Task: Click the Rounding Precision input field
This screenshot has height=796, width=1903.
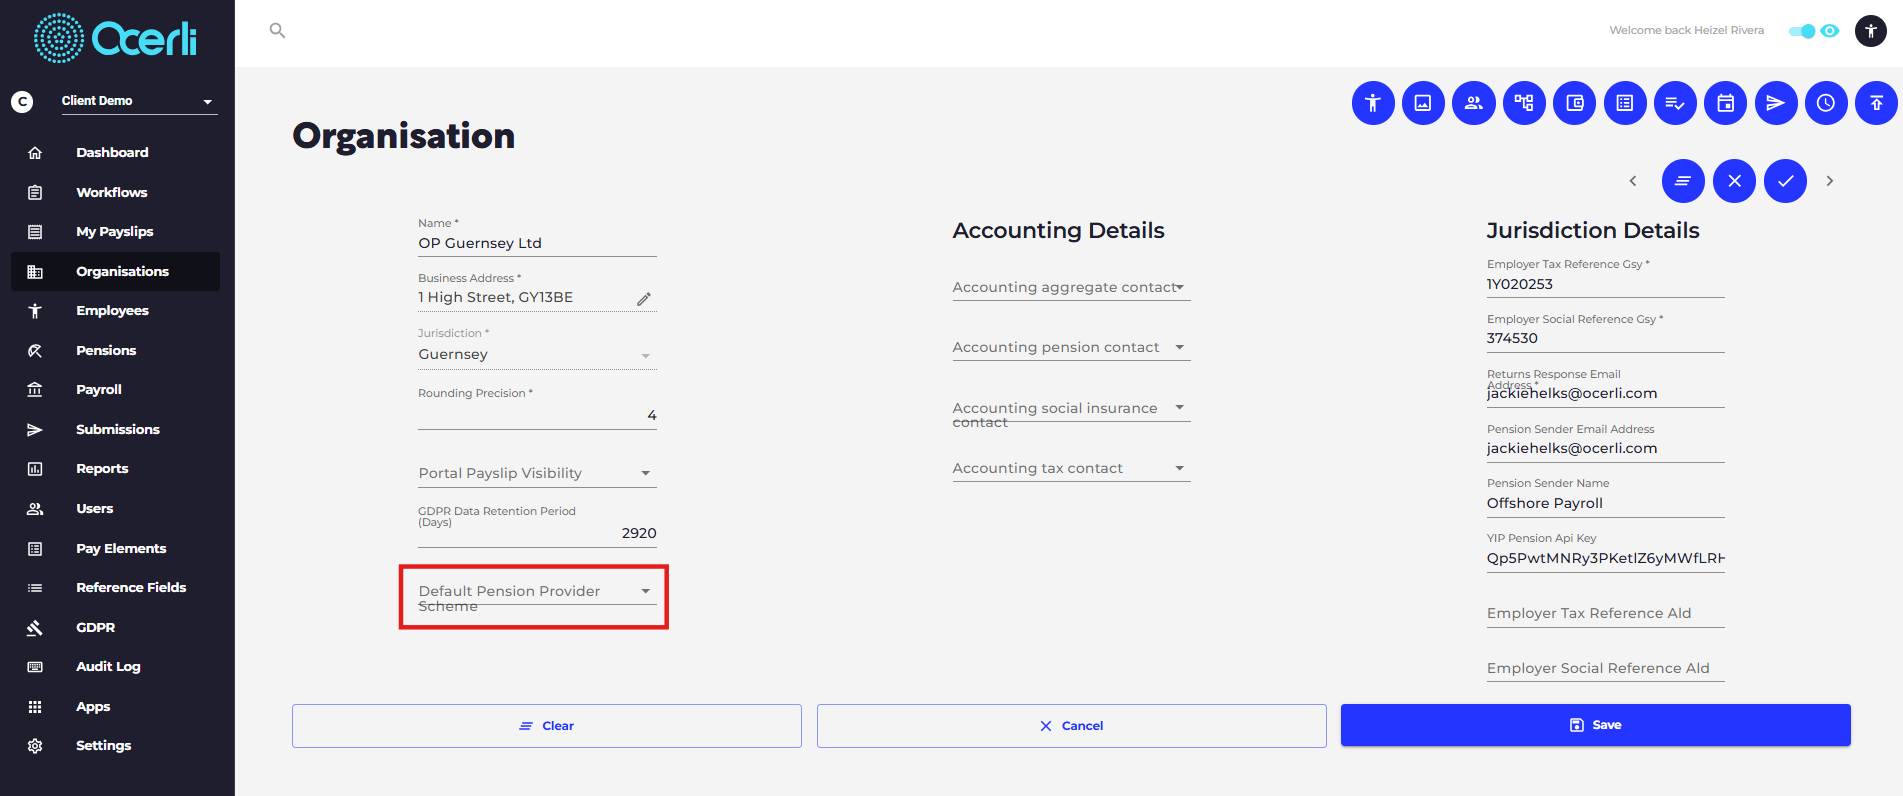Action: [x=537, y=415]
